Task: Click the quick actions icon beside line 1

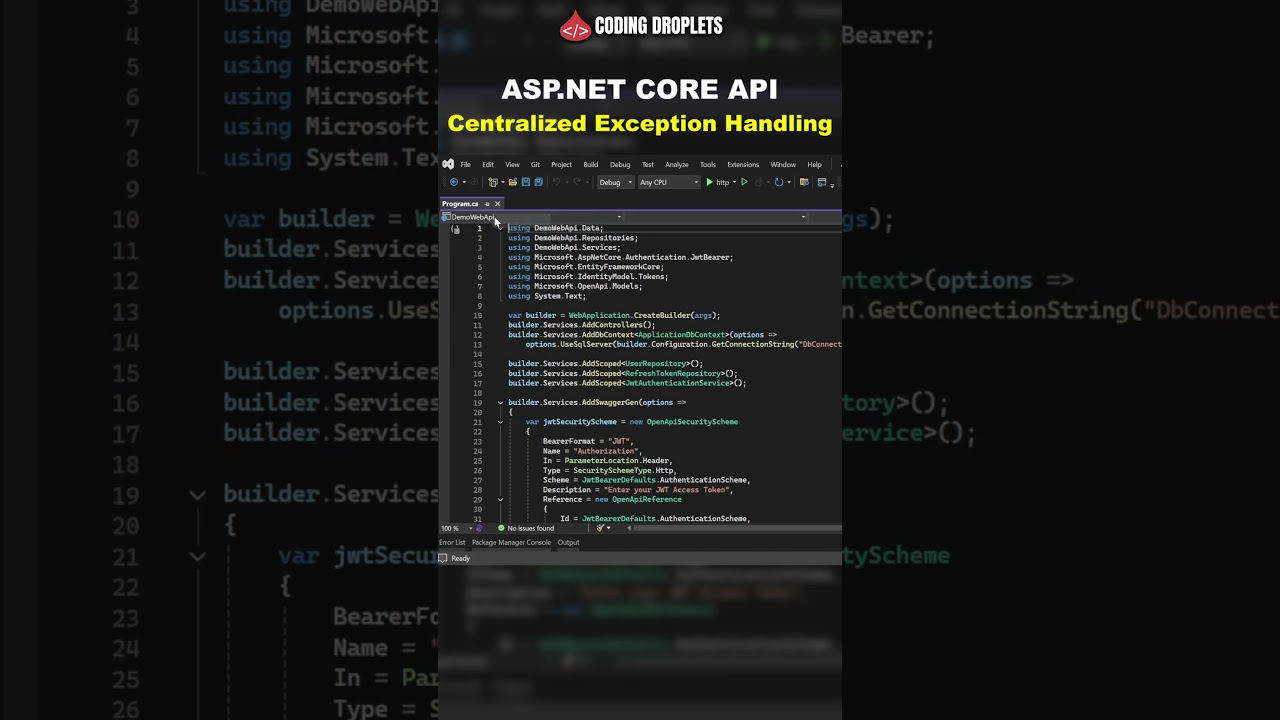Action: (x=455, y=229)
